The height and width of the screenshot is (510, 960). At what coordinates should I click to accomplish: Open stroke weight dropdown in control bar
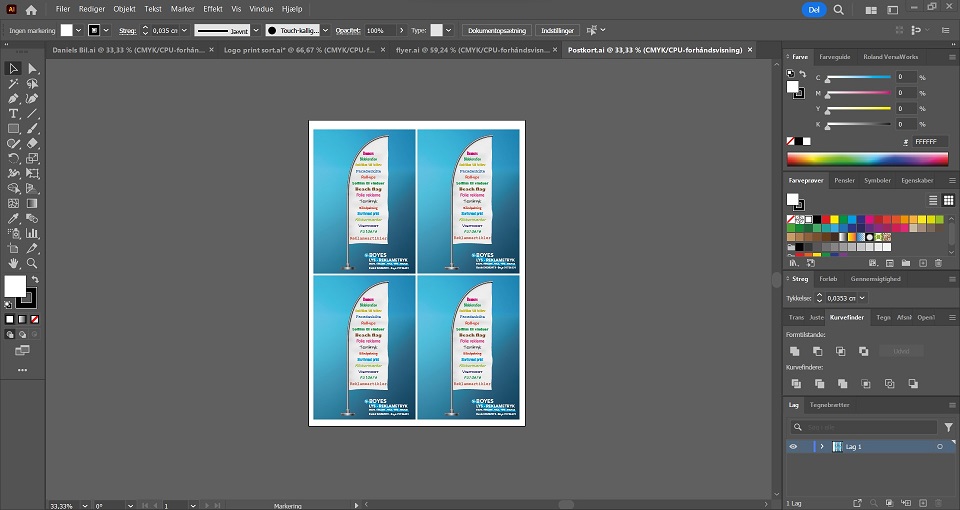click(184, 30)
